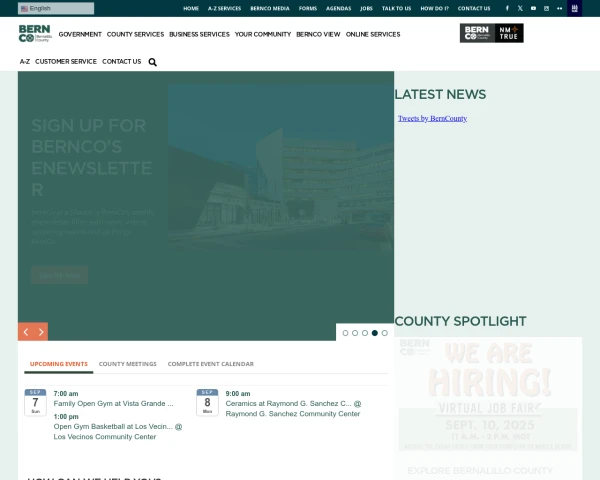Select second carousel slide dot
This screenshot has width=600, height=480.
355,333
